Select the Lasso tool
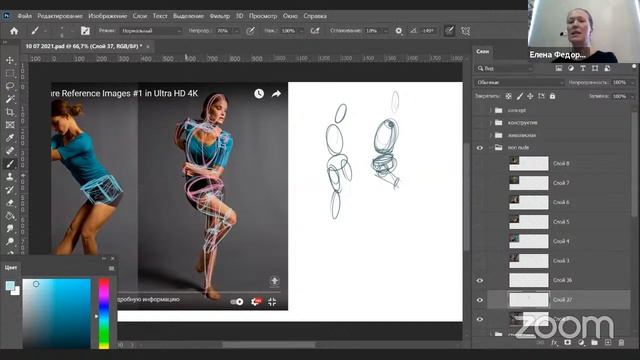This screenshot has height=360, width=640. [10, 86]
